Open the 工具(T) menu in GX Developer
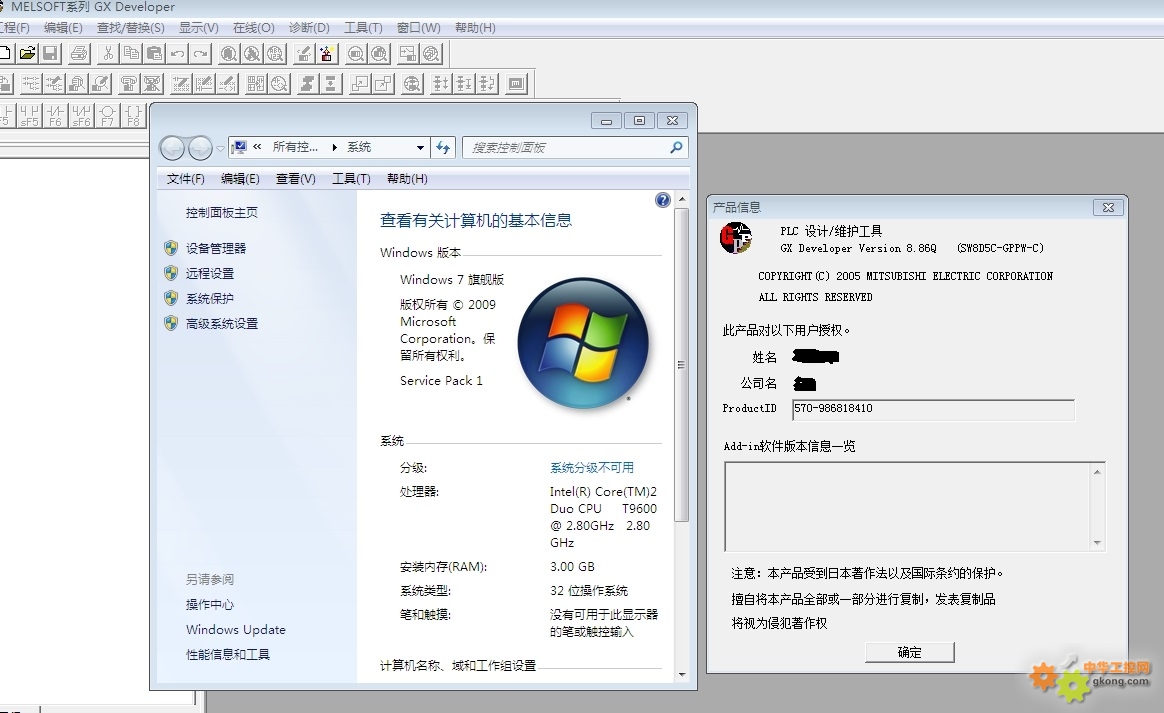Screen dimensions: 1164x713 pos(363,27)
